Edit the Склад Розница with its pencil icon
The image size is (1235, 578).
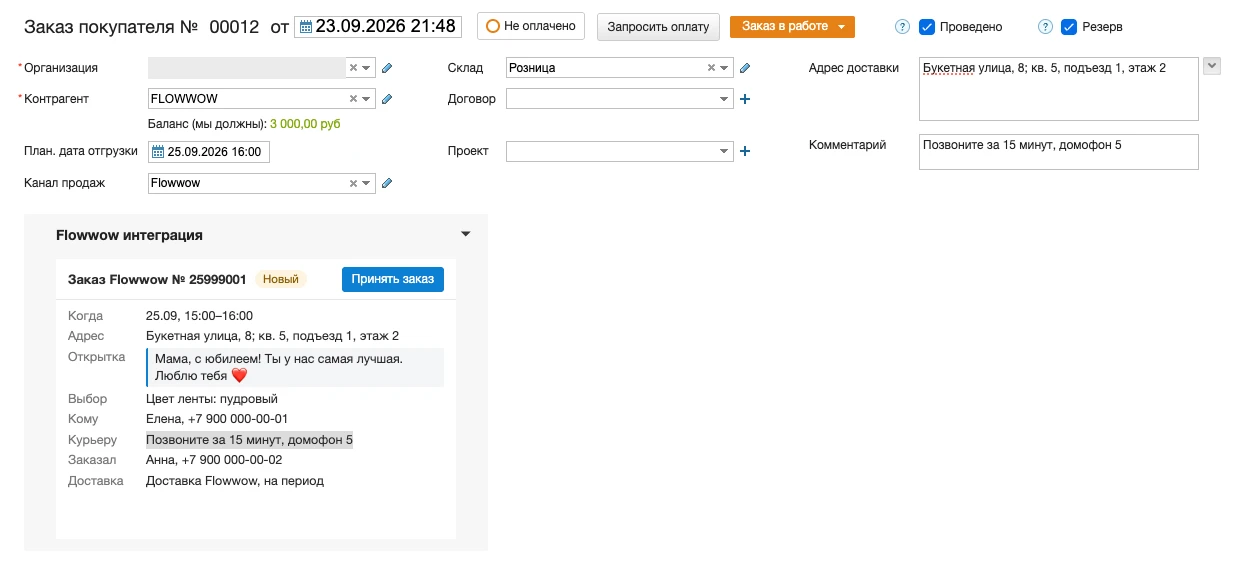744,68
